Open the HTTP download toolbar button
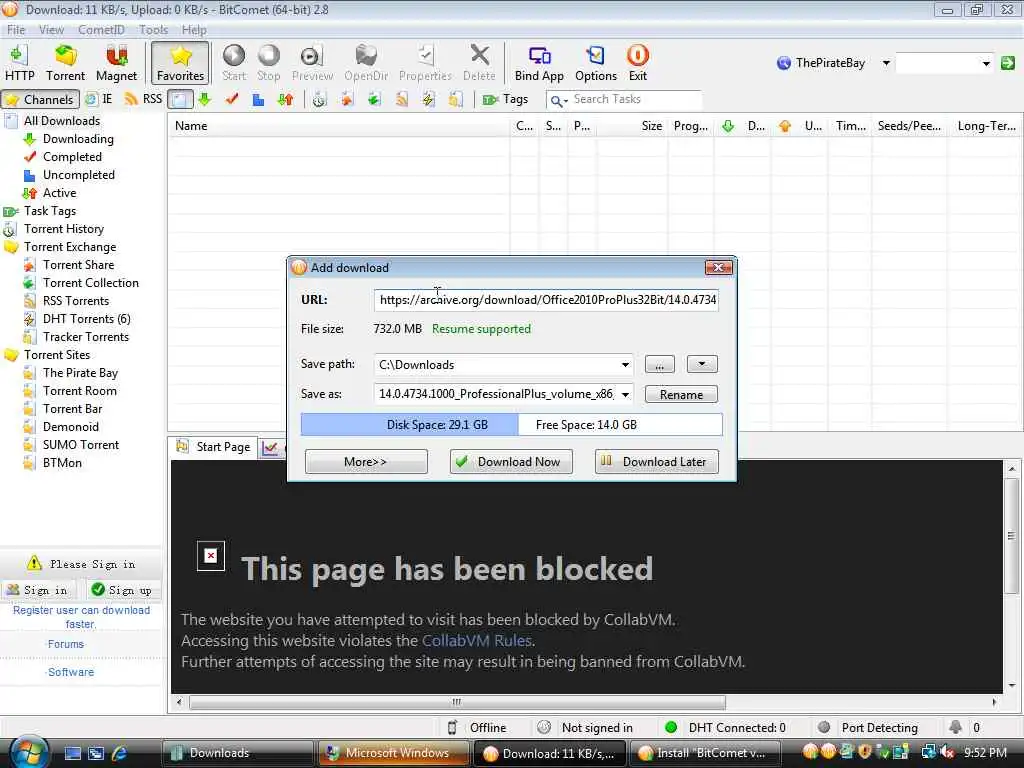 point(20,63)
